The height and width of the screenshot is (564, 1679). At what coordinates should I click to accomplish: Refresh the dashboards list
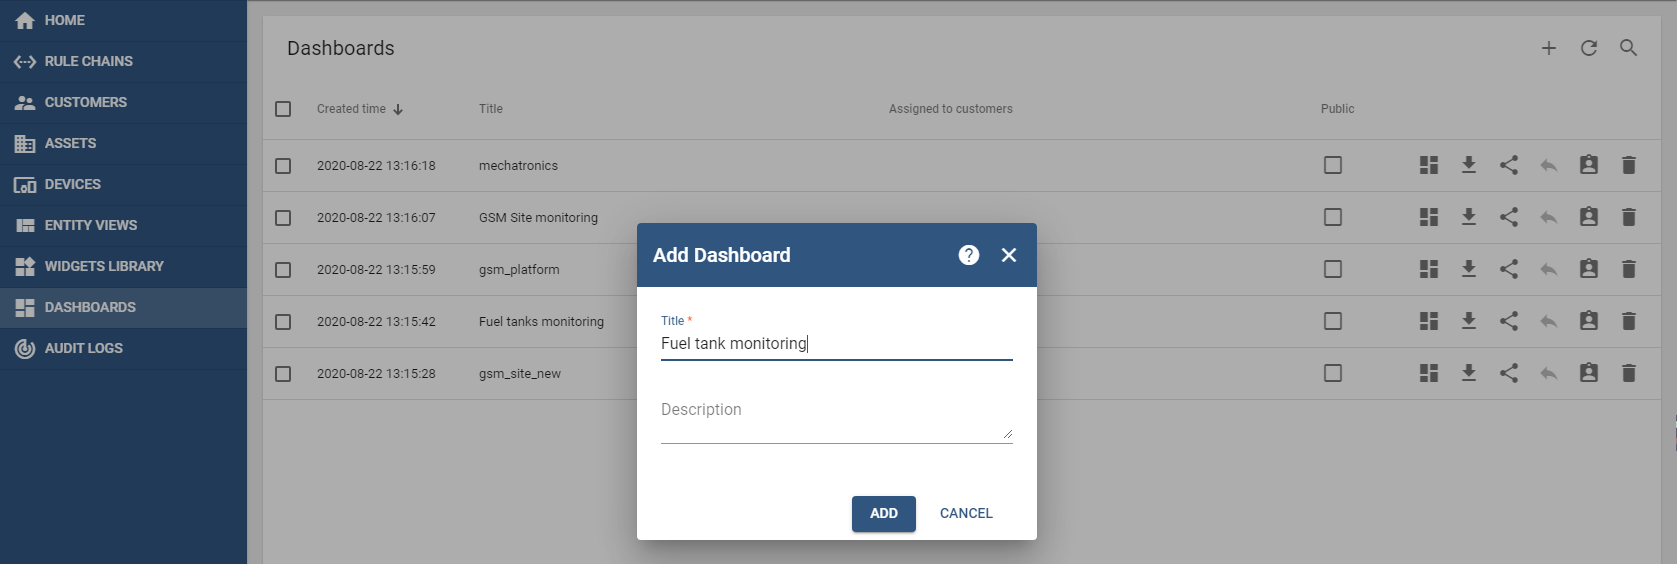click(x=1588, y=48)
